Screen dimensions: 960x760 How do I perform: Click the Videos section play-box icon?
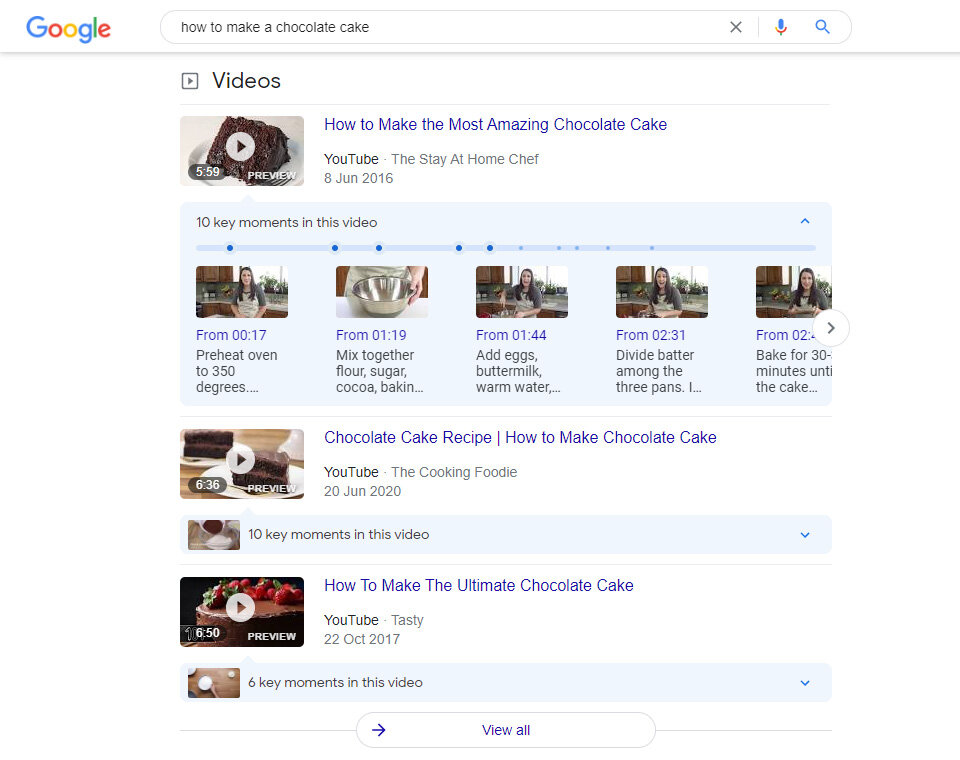(190, 81)
